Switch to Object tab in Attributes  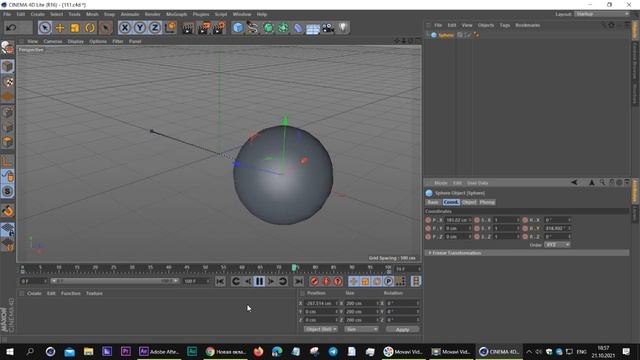[x=469, y=202]
